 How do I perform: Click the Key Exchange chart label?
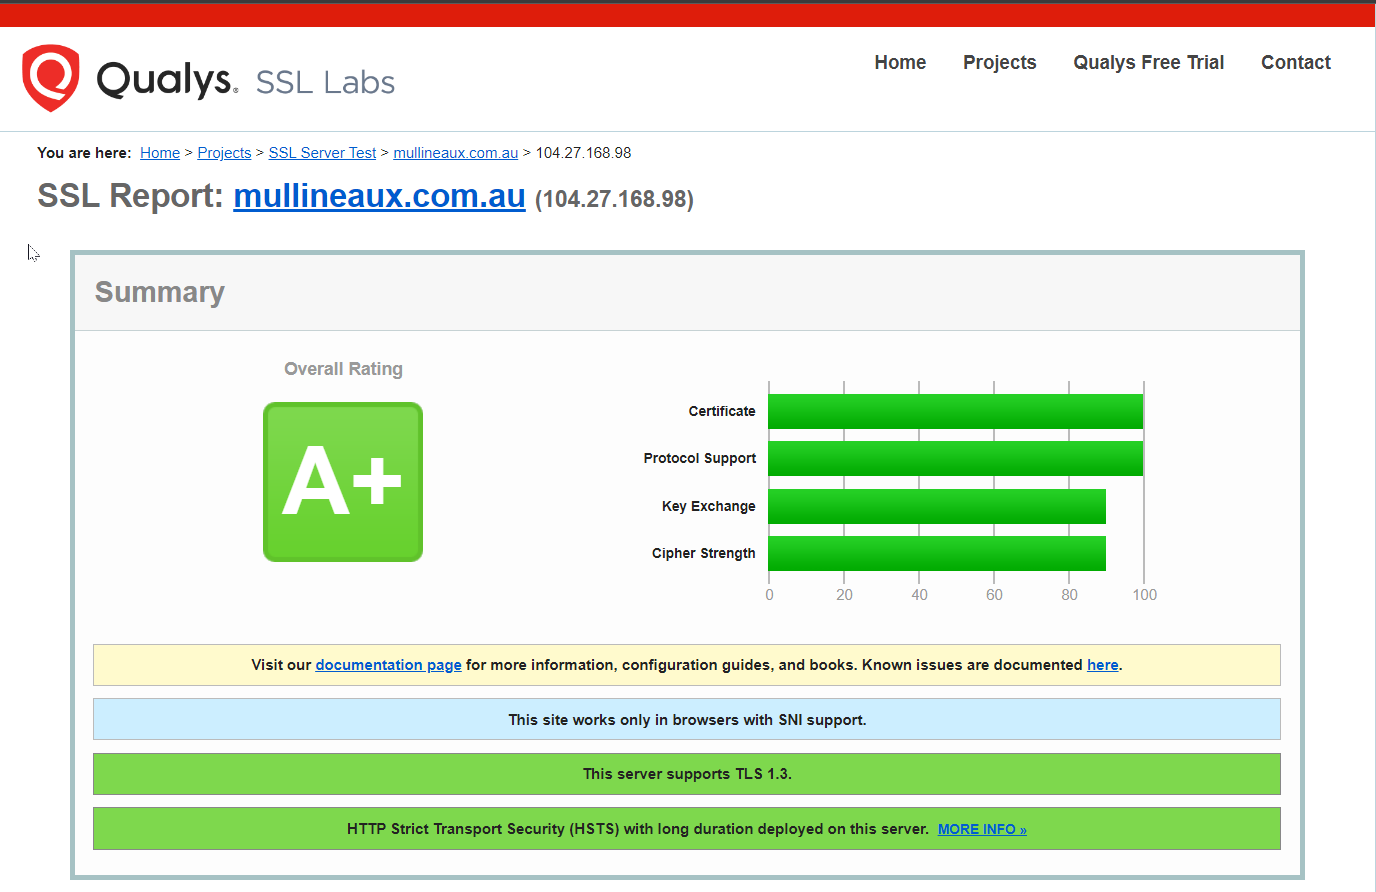tap(709, 506)
